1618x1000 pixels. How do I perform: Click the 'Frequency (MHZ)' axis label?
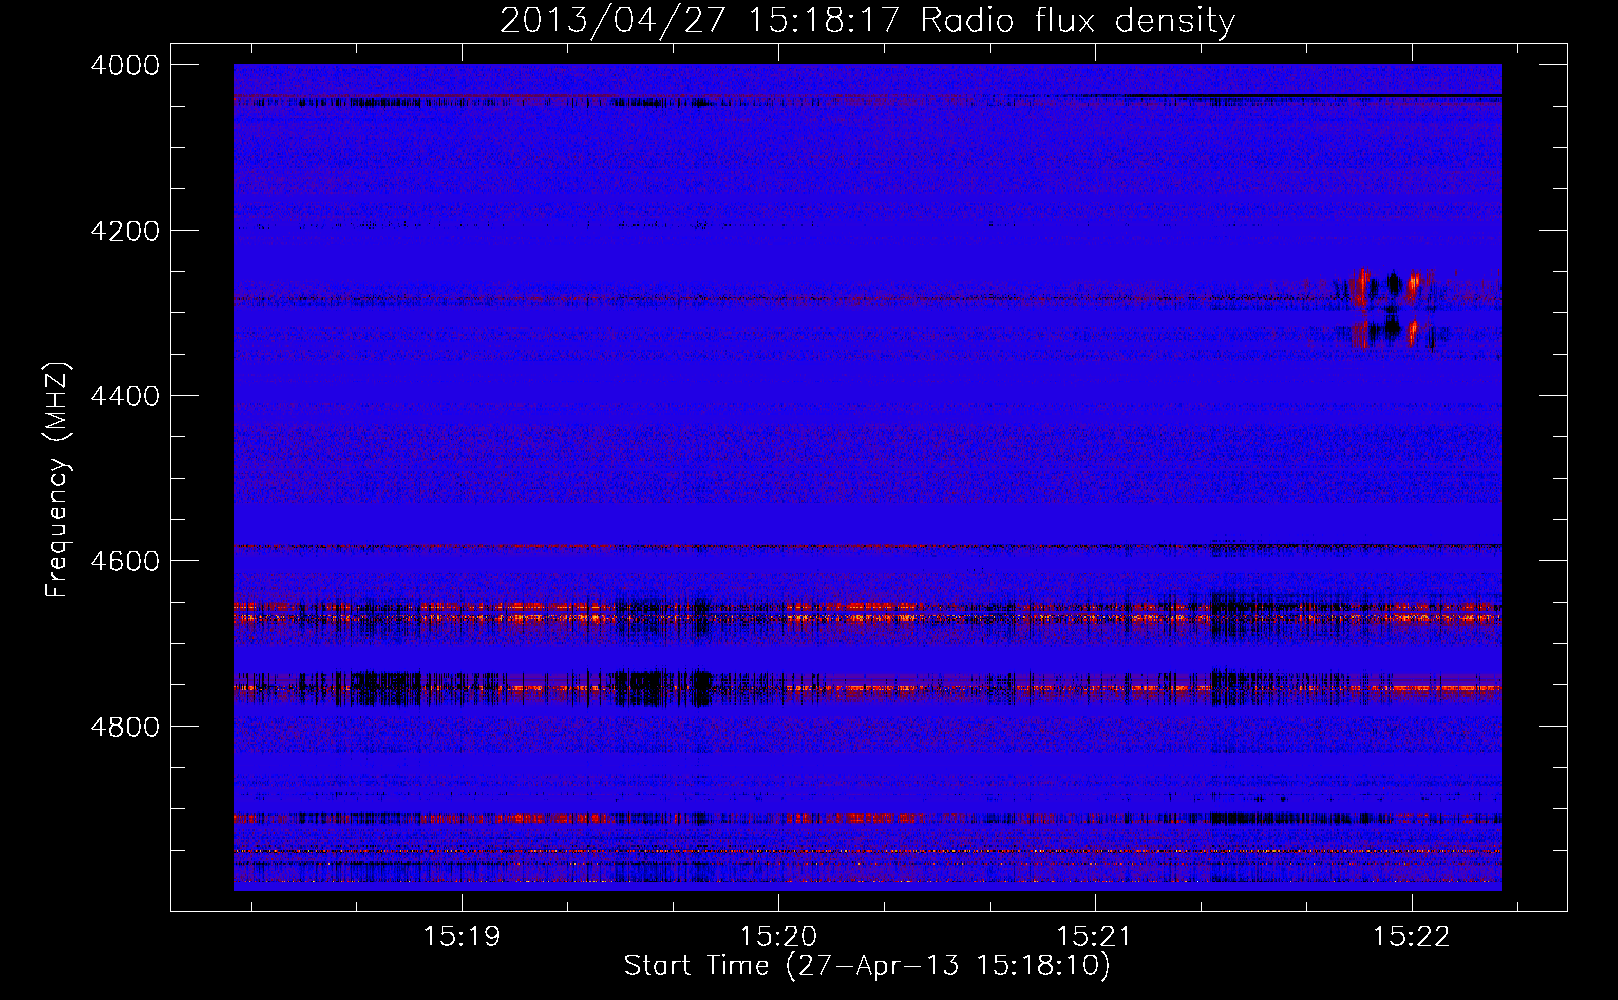point(57,480)
